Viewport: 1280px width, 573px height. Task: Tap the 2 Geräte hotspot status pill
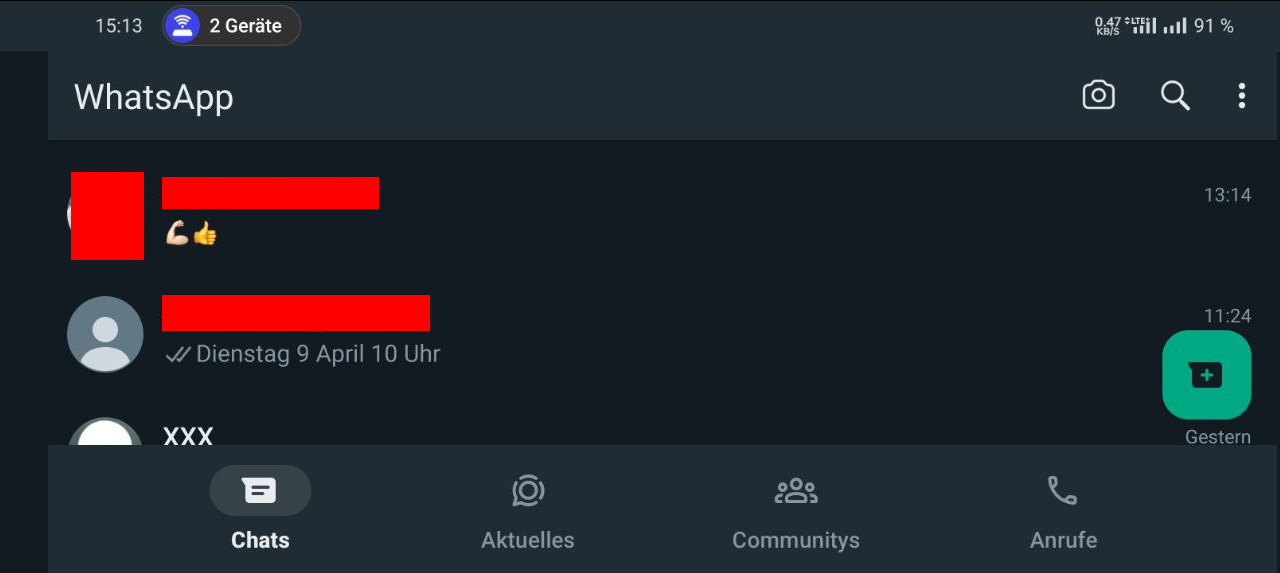(x=231, y=26)
